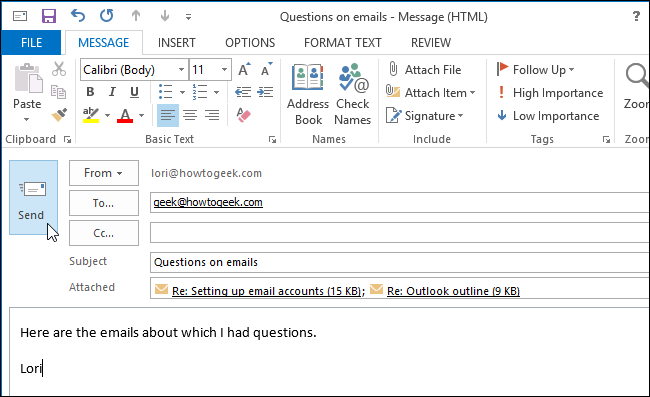Toggle Underline formatting
This screenshot has width=650, height=397.
134,92
